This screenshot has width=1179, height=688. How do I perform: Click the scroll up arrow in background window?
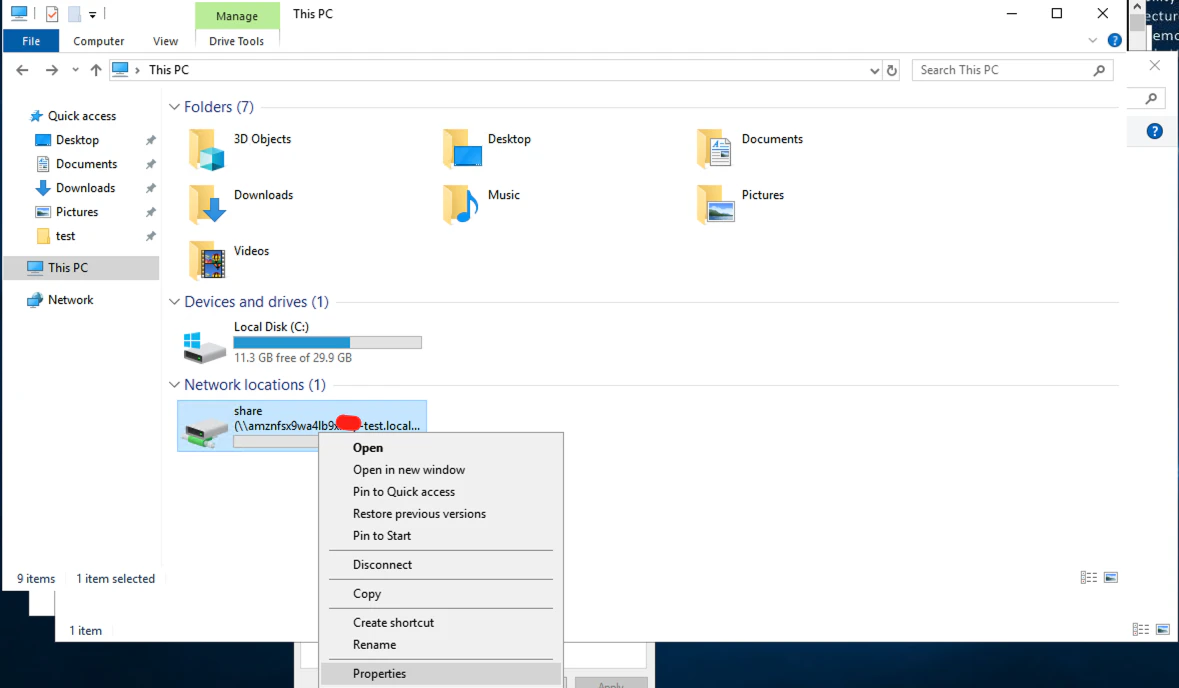click(1138, 7)
